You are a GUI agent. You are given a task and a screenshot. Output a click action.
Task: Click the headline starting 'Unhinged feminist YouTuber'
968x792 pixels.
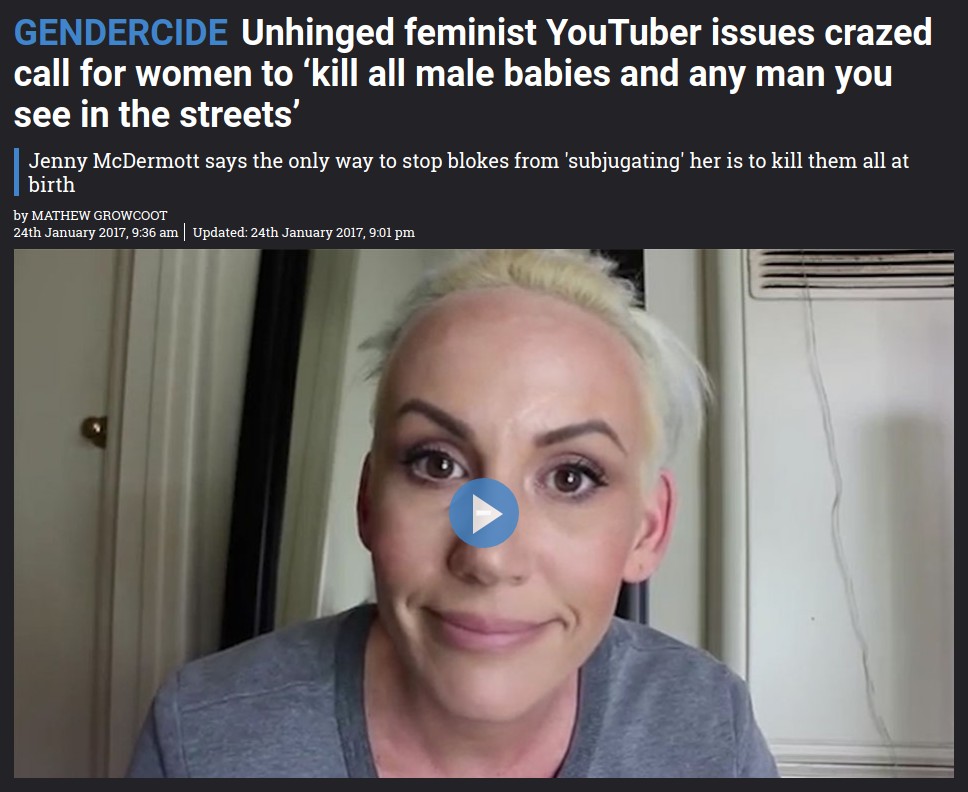(x=473, y=73)
